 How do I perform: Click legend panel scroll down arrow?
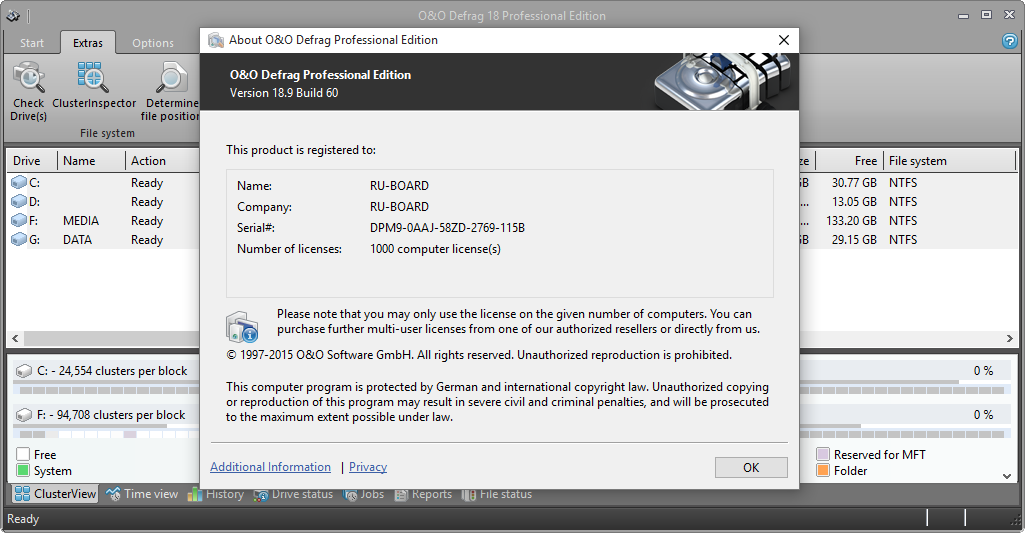point(1007,476)
